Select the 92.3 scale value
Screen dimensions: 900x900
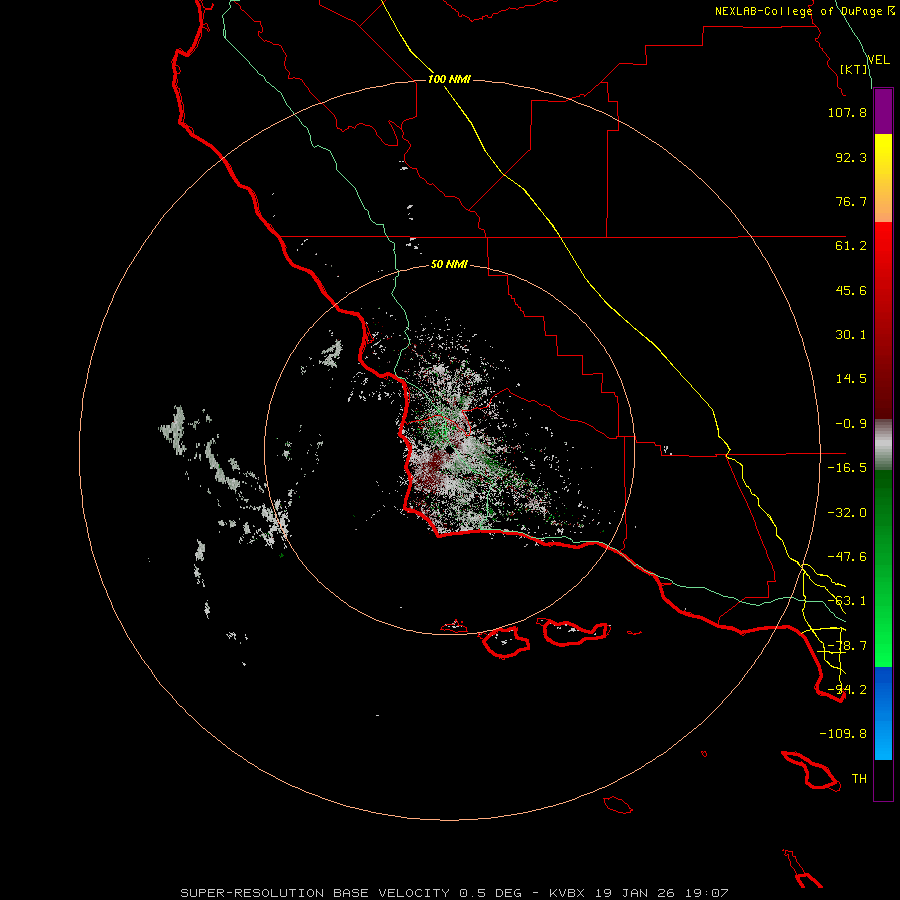click(851, 157)
